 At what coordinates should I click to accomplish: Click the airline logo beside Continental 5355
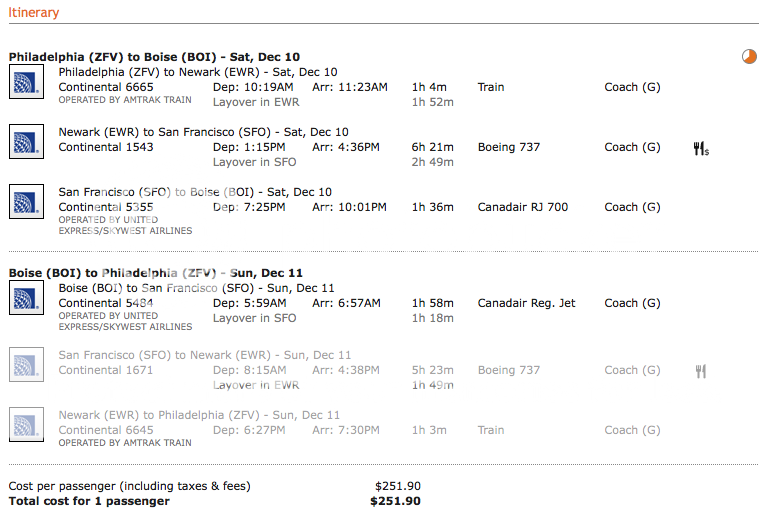(26, 201)
